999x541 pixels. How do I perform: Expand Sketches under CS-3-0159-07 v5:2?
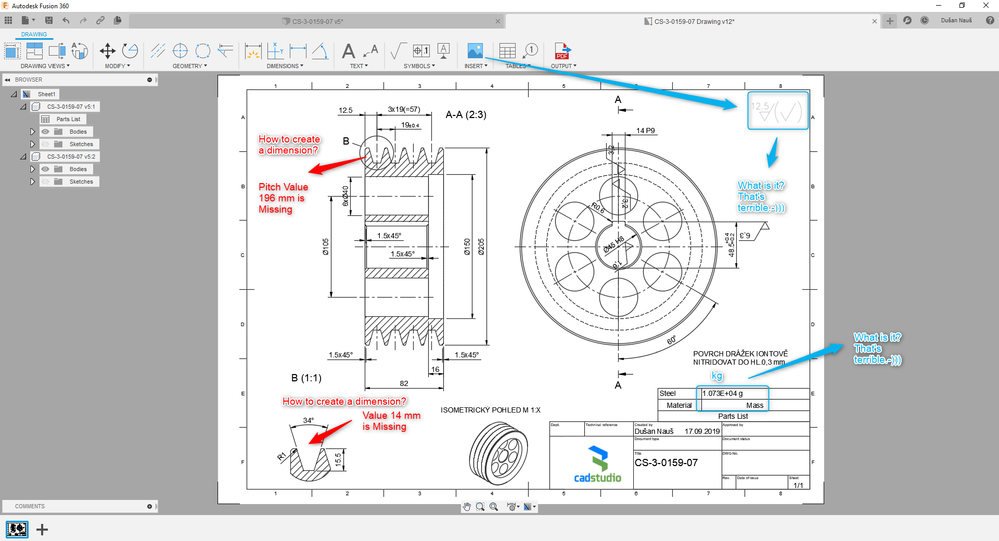(32, 182)
